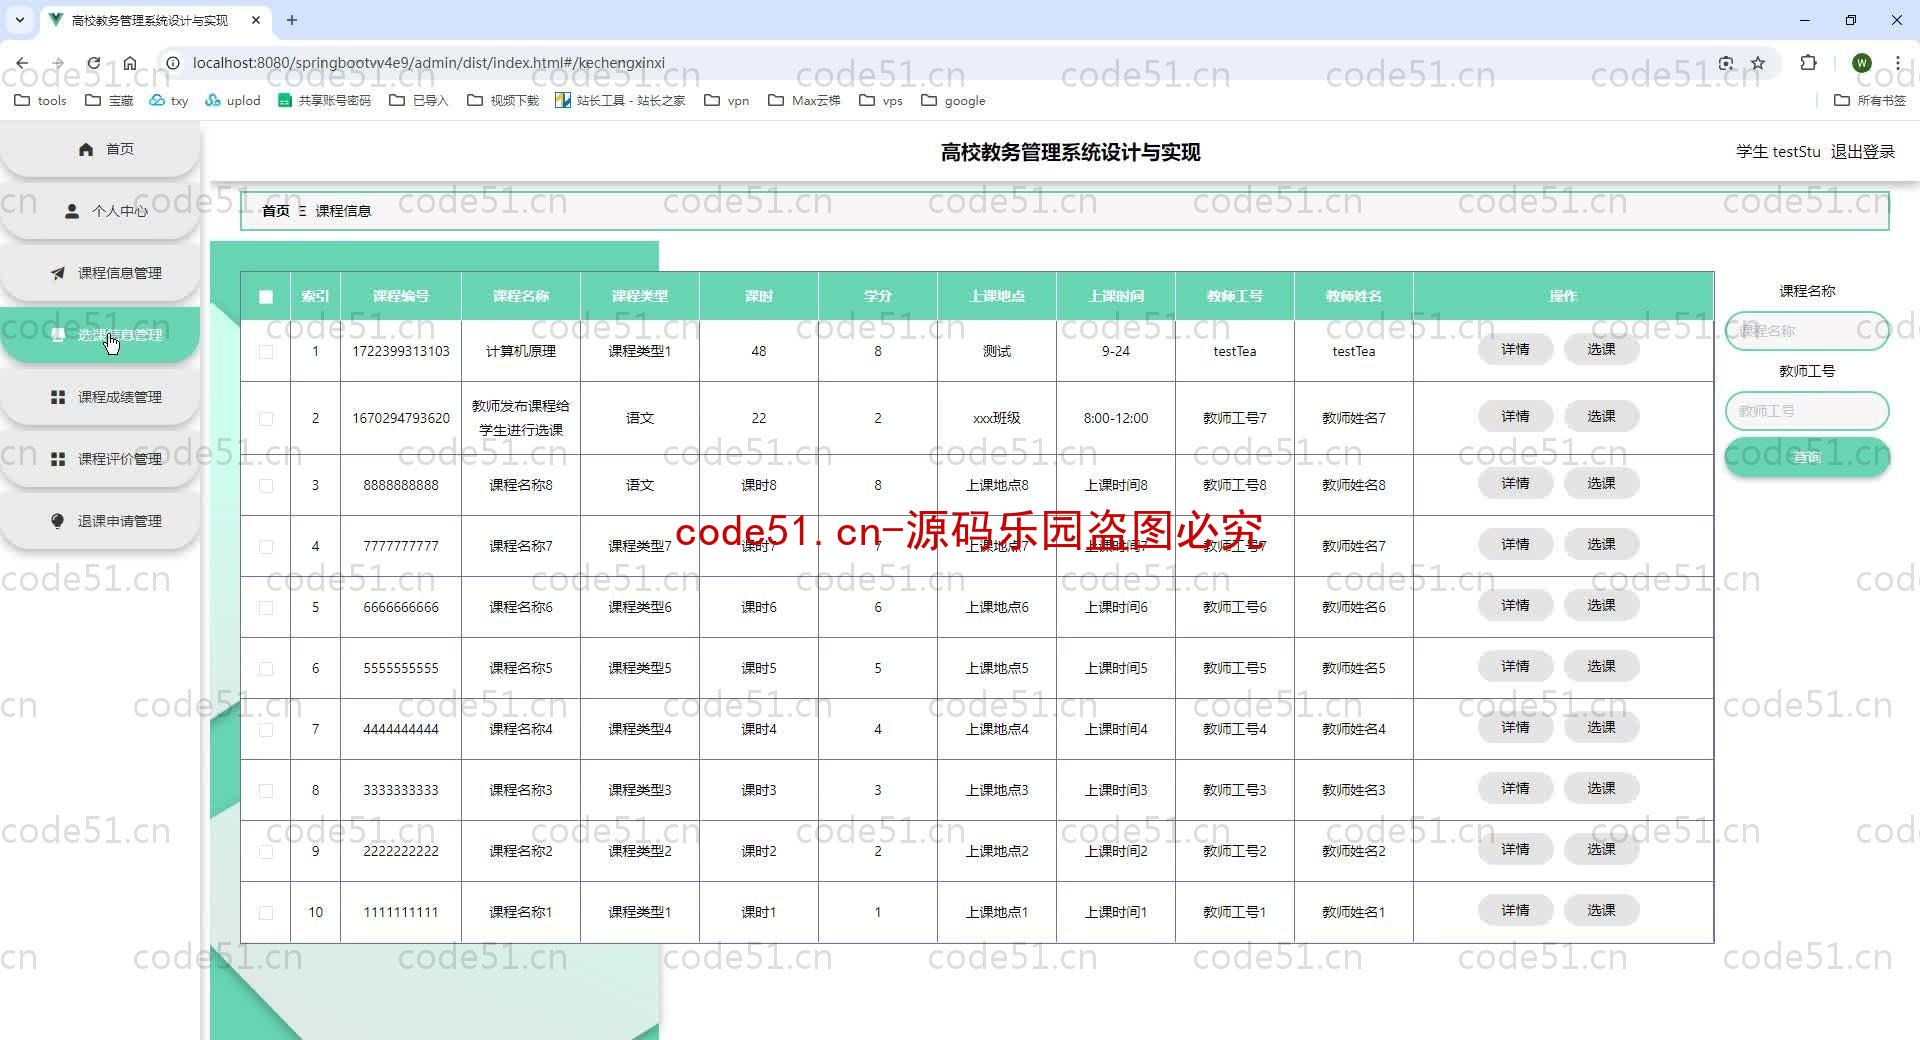Toggle the select-all header checkbox
Screen dimensions: 1920x1040
pos(266,297)
